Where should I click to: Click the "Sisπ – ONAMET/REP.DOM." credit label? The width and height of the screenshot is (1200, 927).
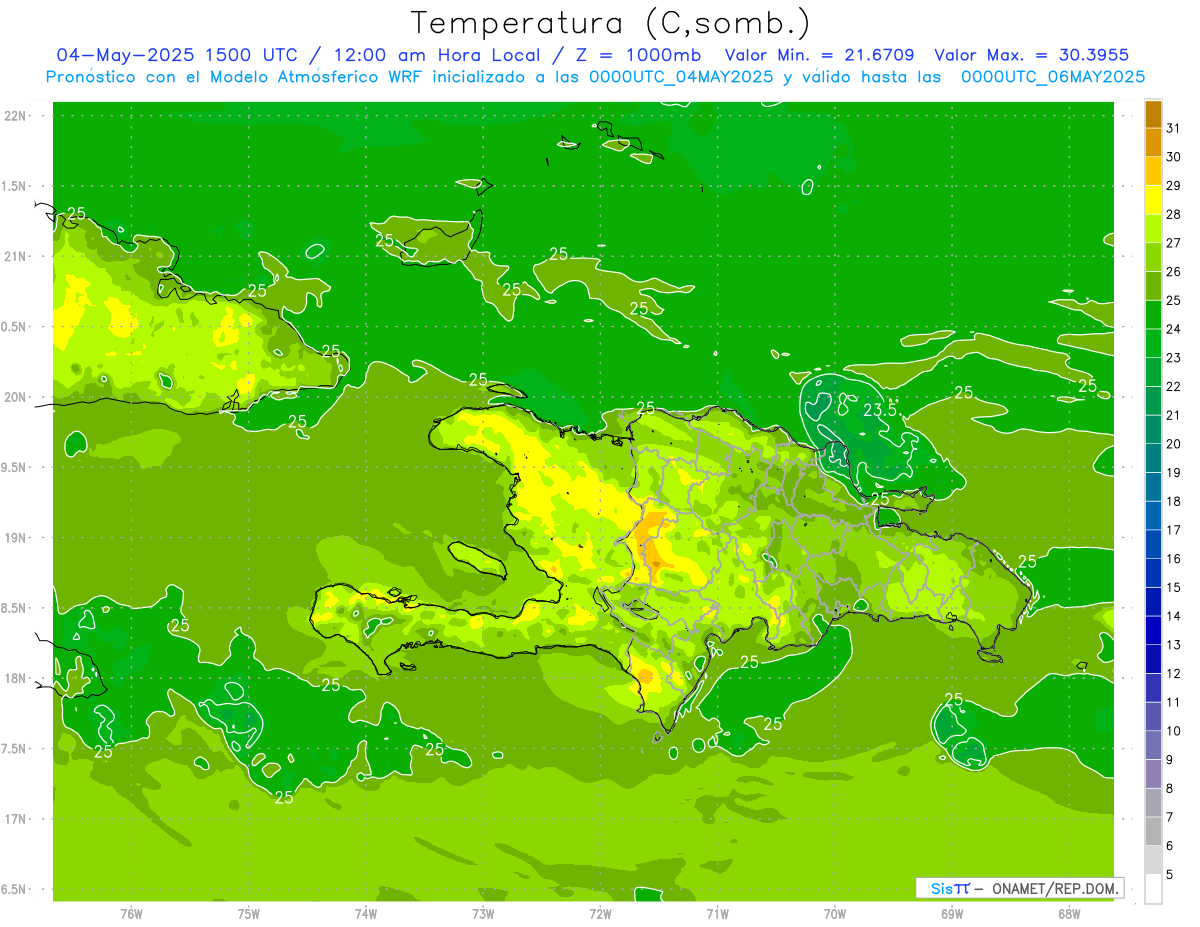pos(1019,888)
